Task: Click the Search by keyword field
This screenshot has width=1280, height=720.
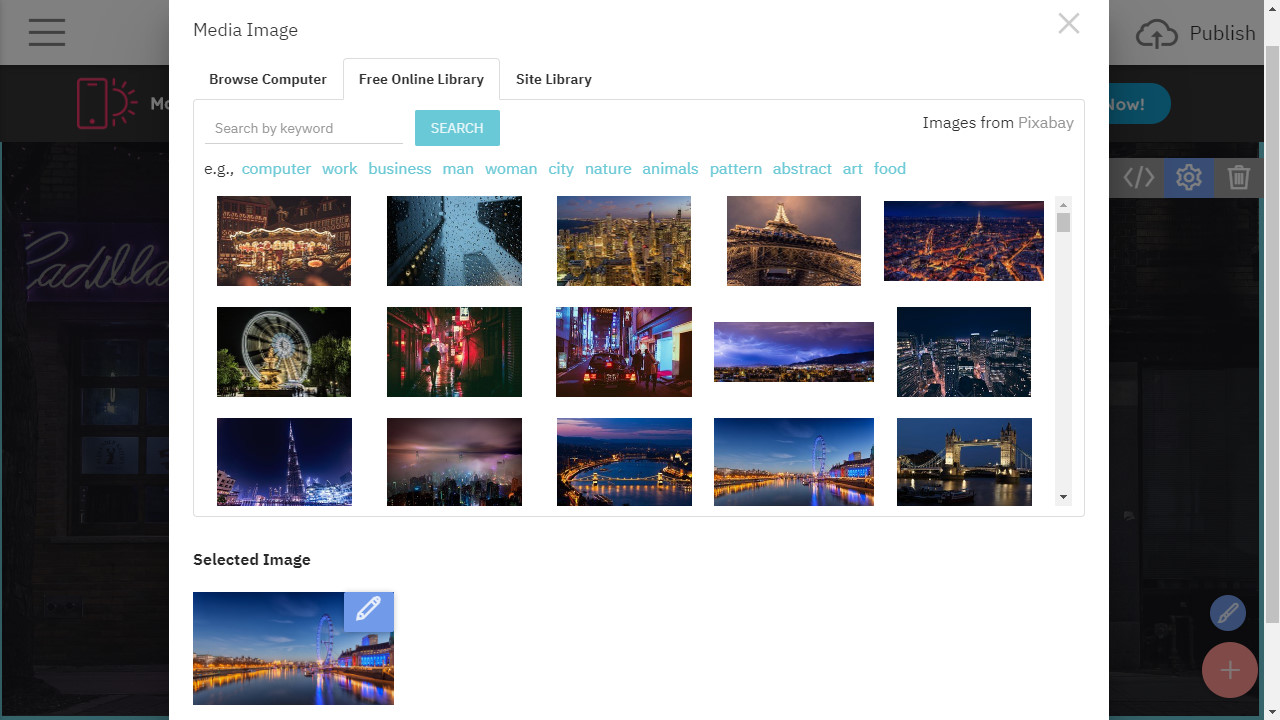Action: (x=304, y=128)
